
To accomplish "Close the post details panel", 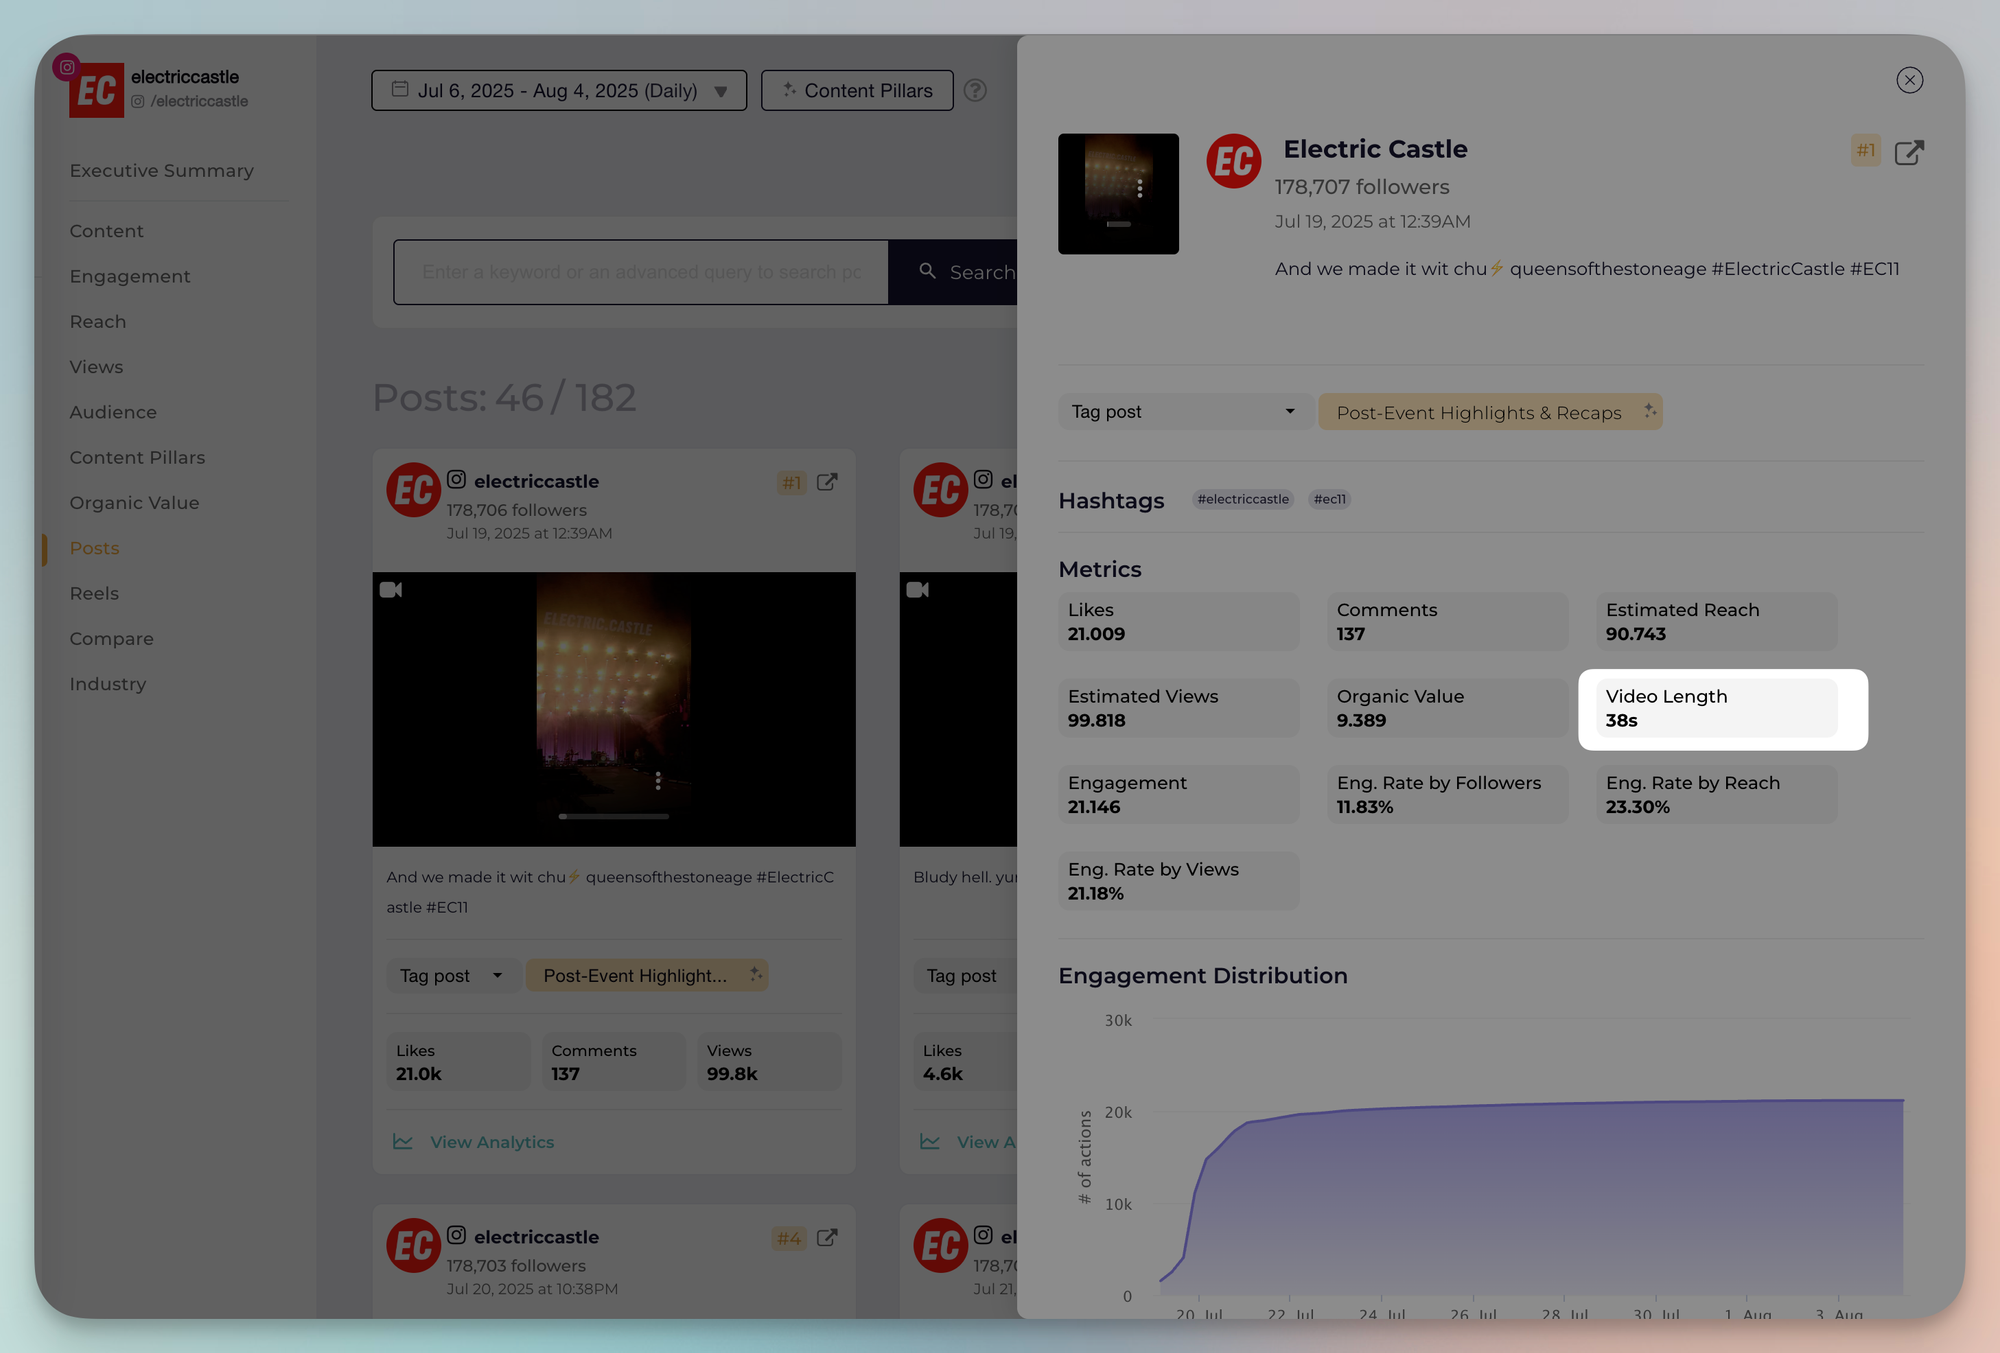I will (1909, 80).
